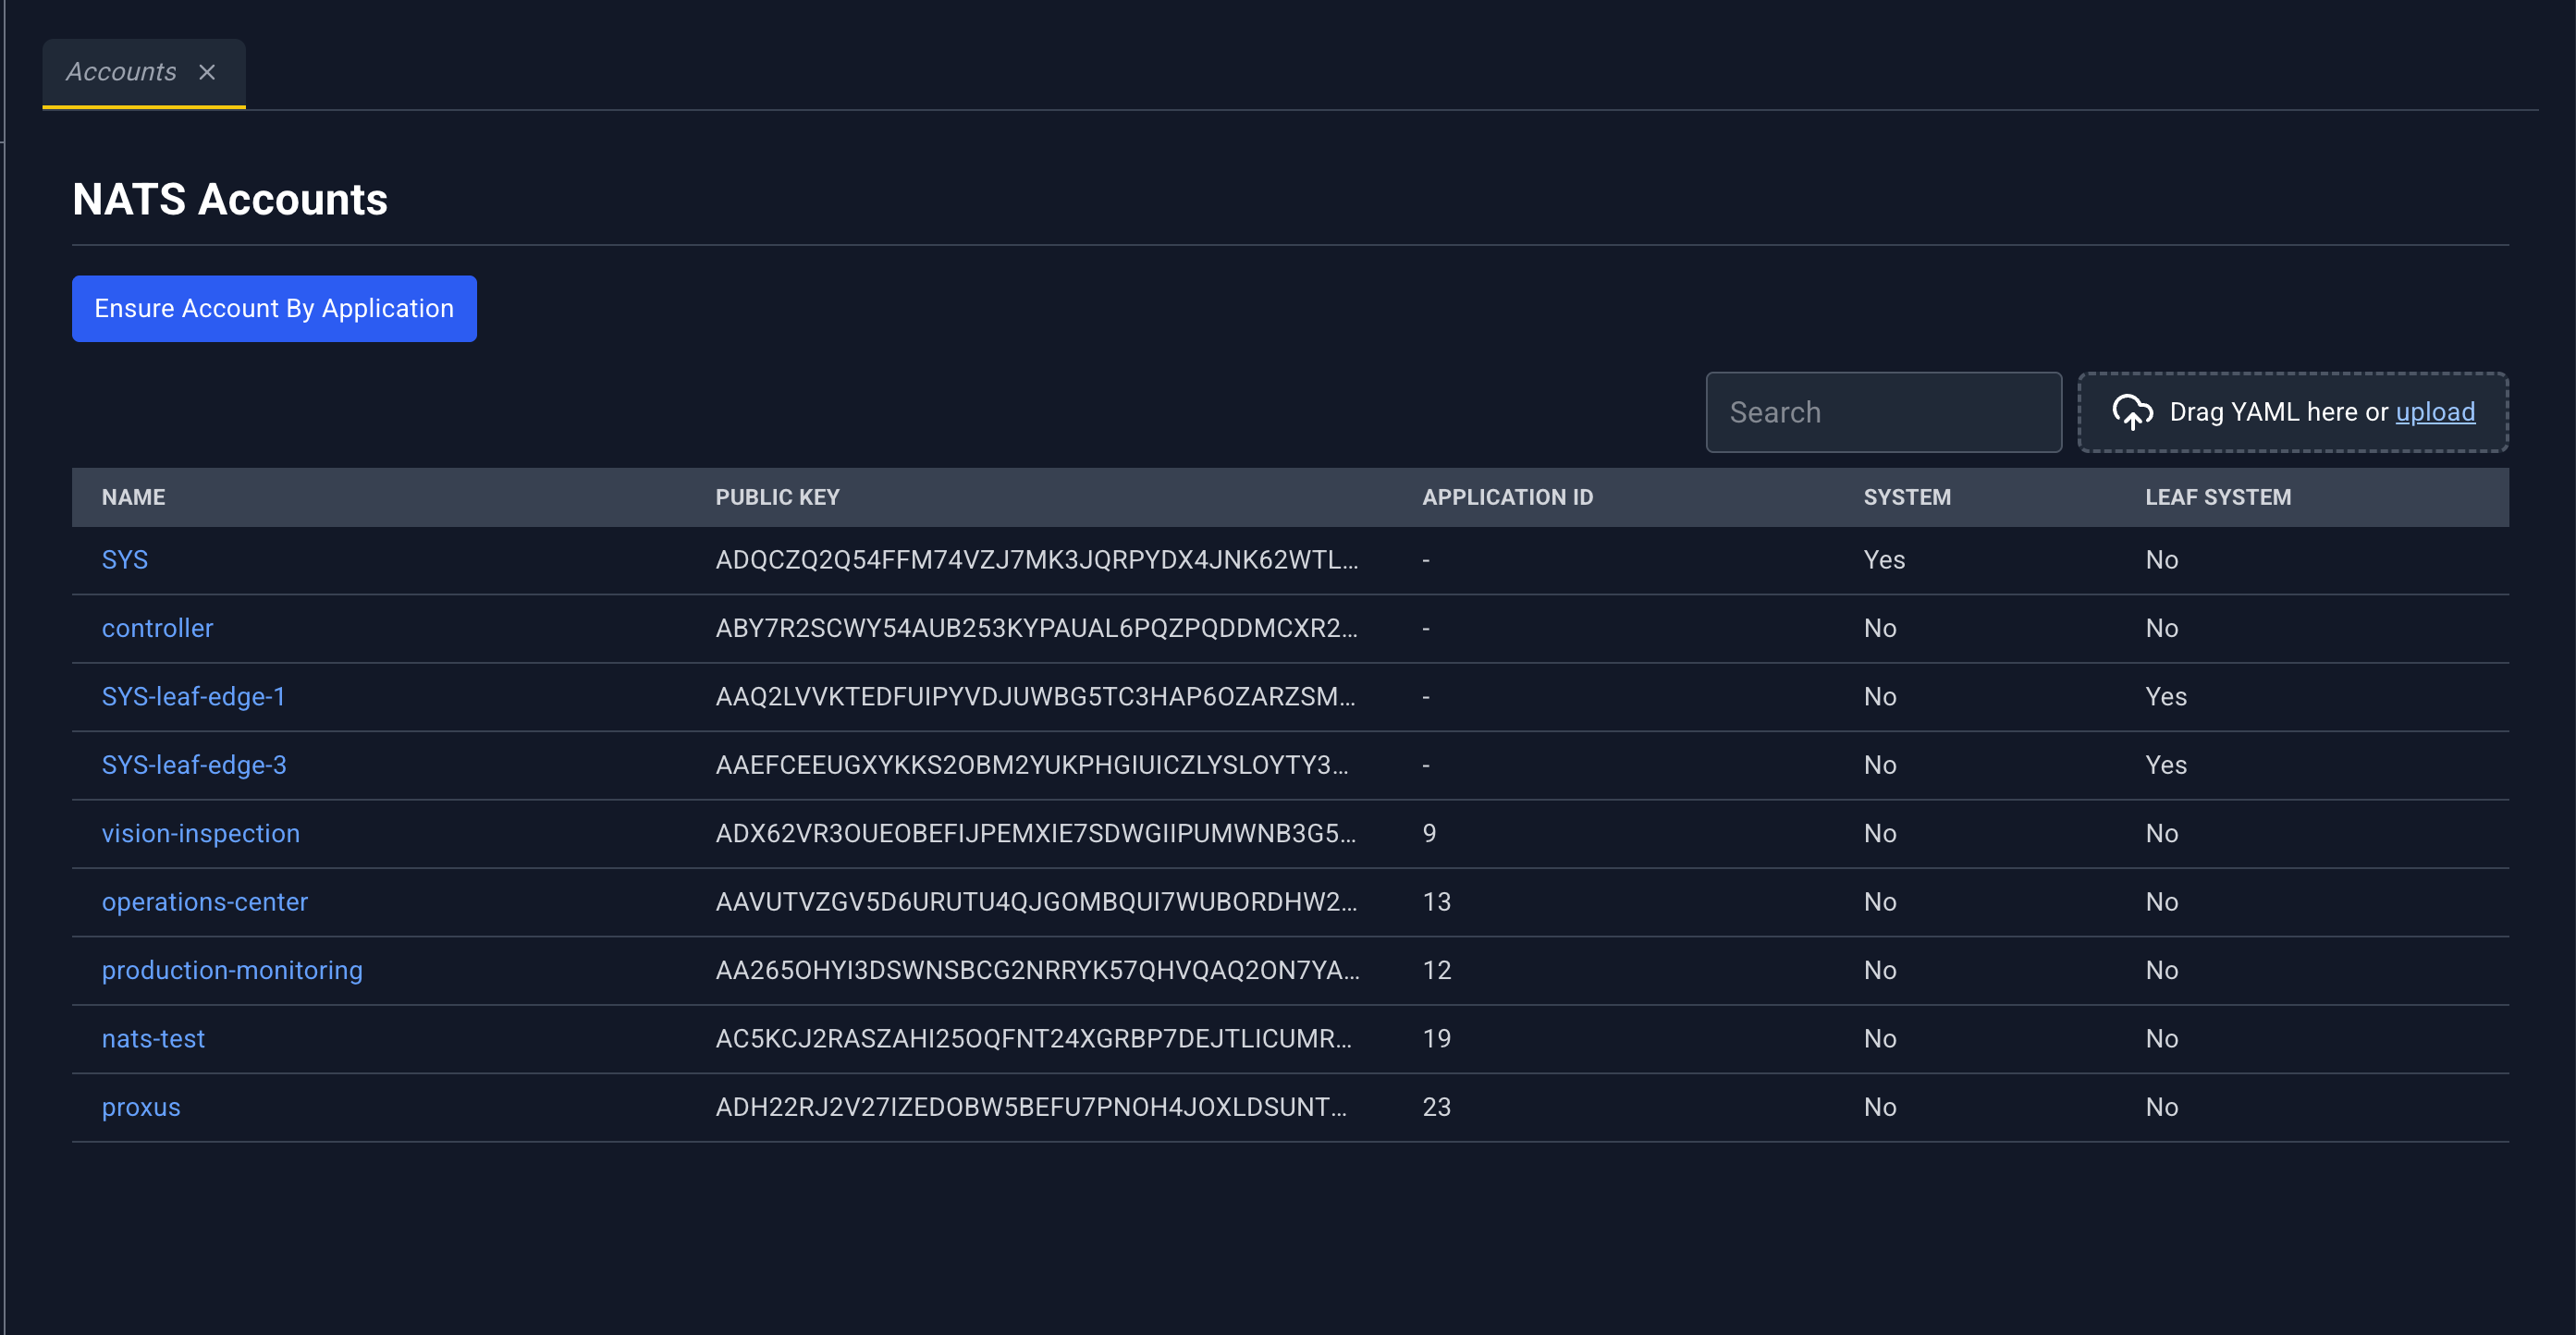Image resolution: width=2576 pixels, height=1335 pixels.
Task: Click the cloud upload icon
Action: pyautogui.click(x=2132, y=412)
